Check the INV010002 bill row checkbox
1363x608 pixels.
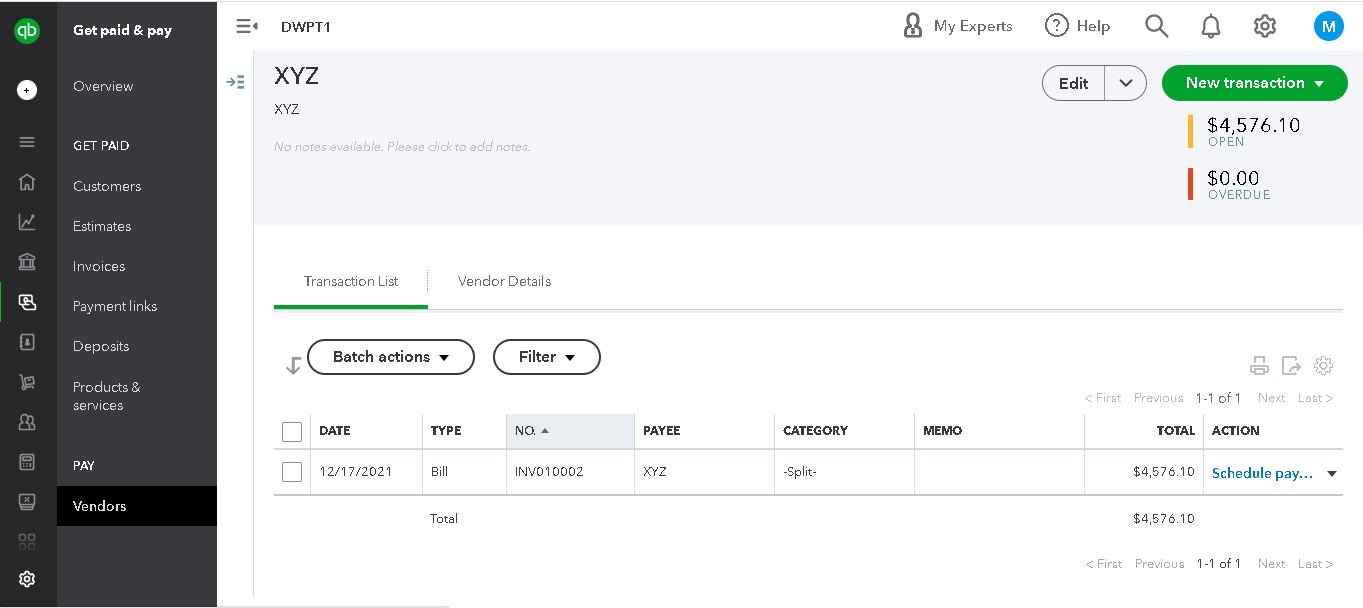click(x=292, y=472)
